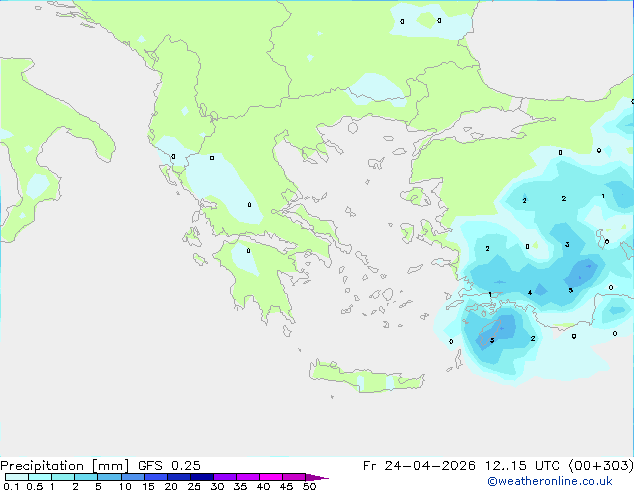Click the purple arrow tip ending the legend
This screenshot has height=490, width=634.
coord(317,477)
